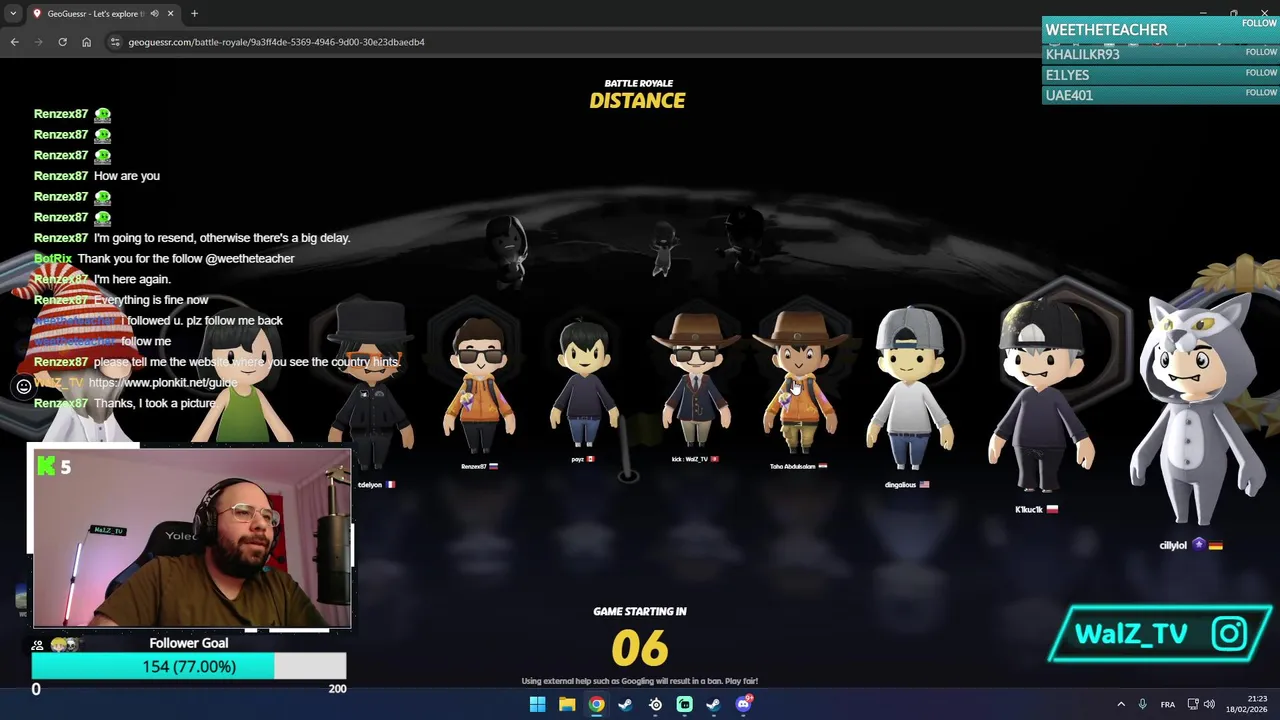Open the plonkit.net guide link in chat
Image resolution: width=1280 pixels, height=720 pixels.
163,383
